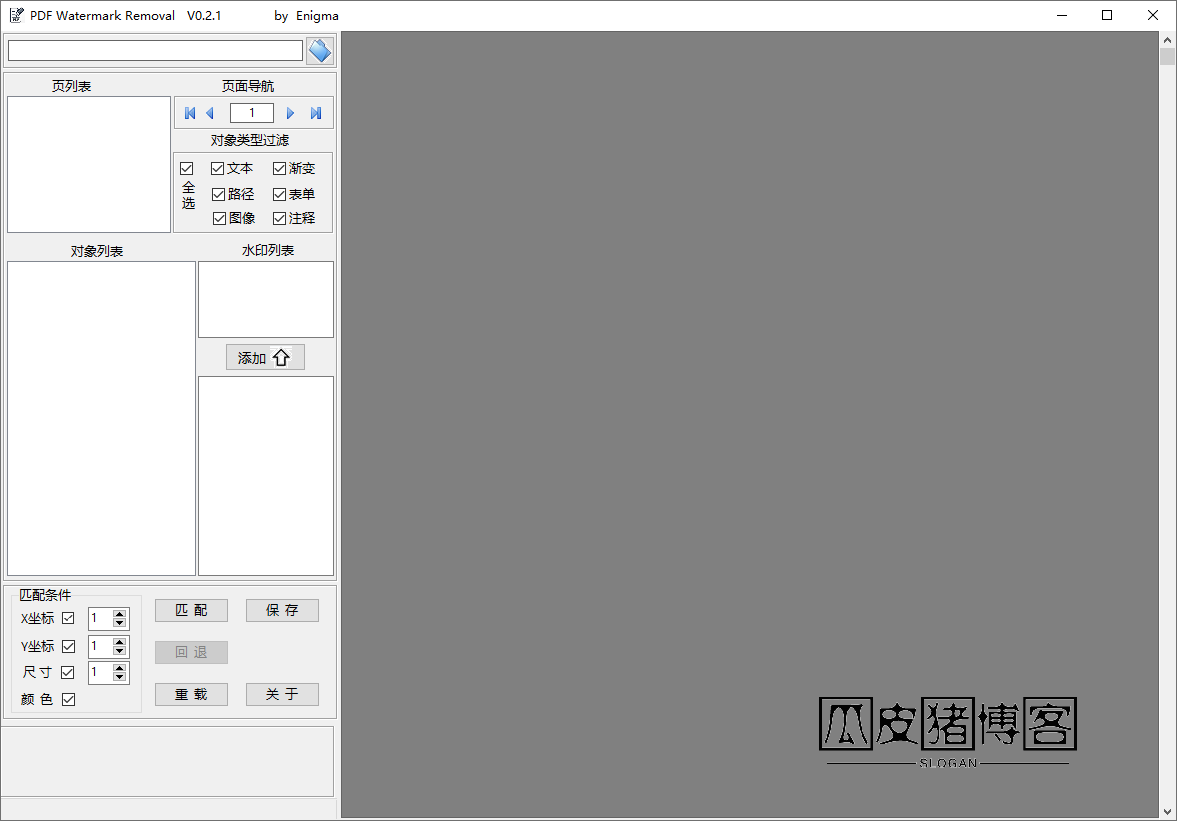1177x821 pixels.
Task: Uncheck the 注释 filter checkbox
Action: coord(280,218)
